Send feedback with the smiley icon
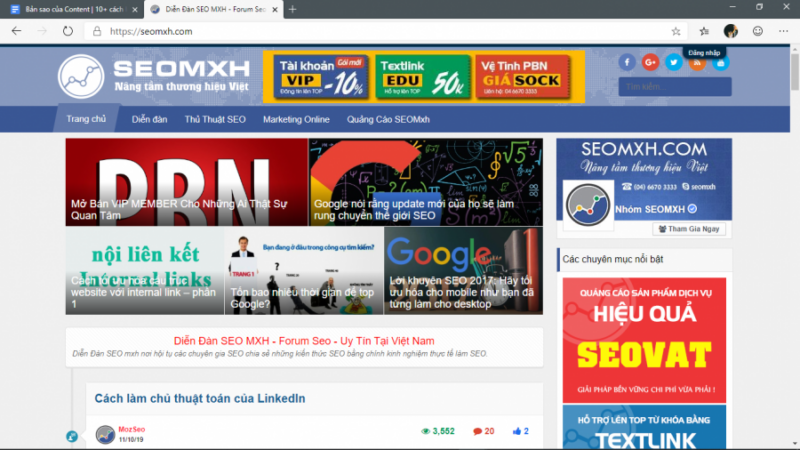Screen dimensions: 800x450 click(758, 31)
